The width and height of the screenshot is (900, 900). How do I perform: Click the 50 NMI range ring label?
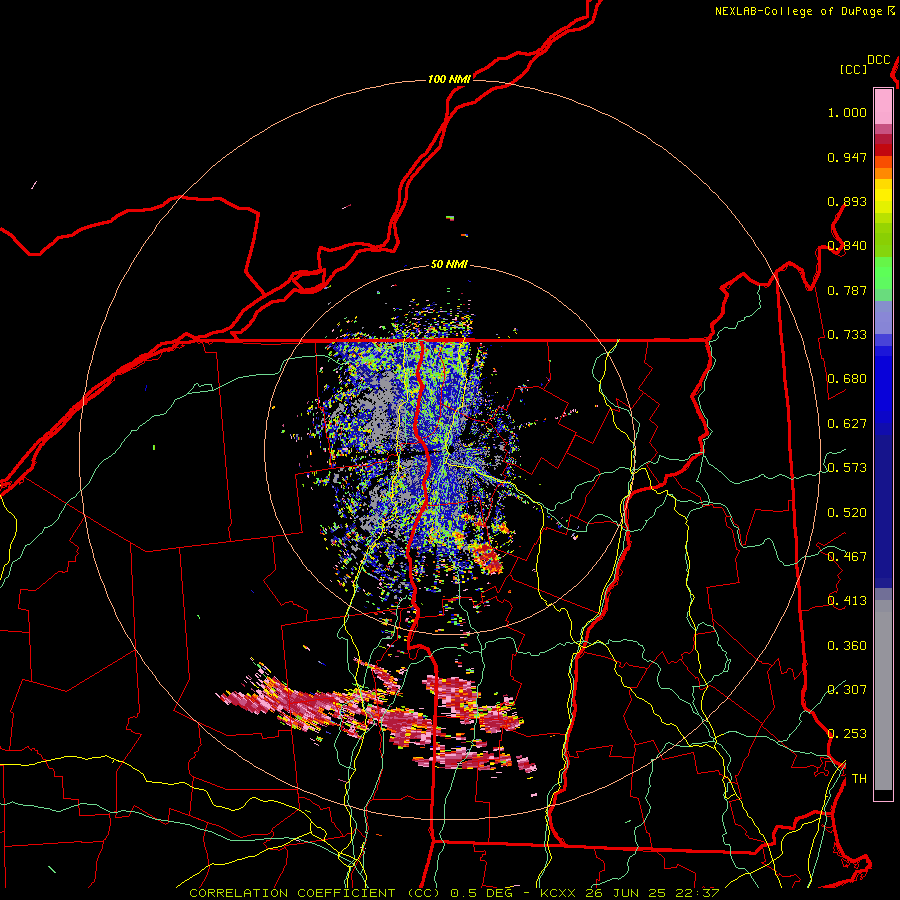click(449, 265)
